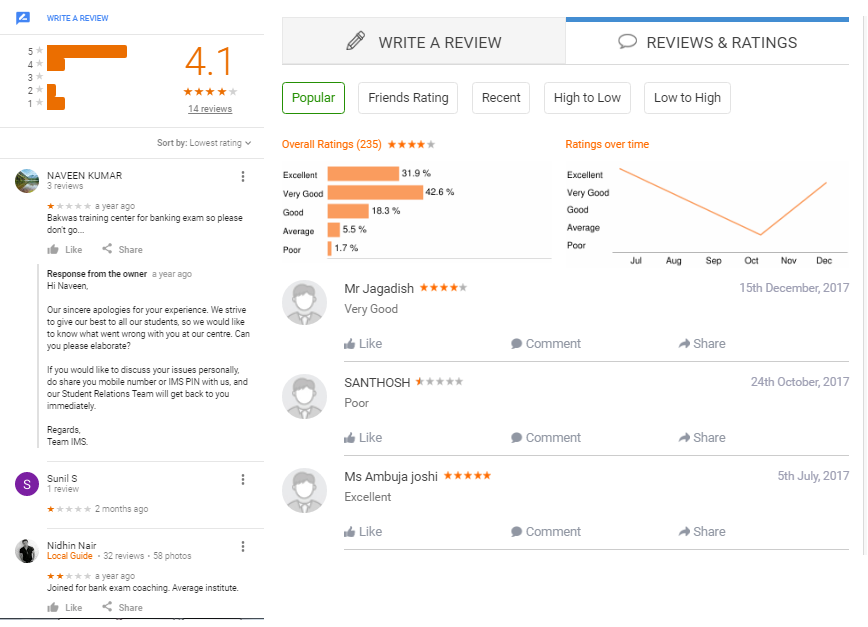
Task: Click Naveen Kumar's profile picture
Action: pyautogui.click(x=27, y=181)
